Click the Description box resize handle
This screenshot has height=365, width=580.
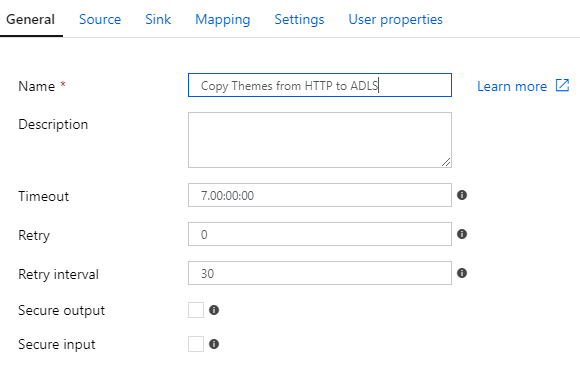(446, 162)
